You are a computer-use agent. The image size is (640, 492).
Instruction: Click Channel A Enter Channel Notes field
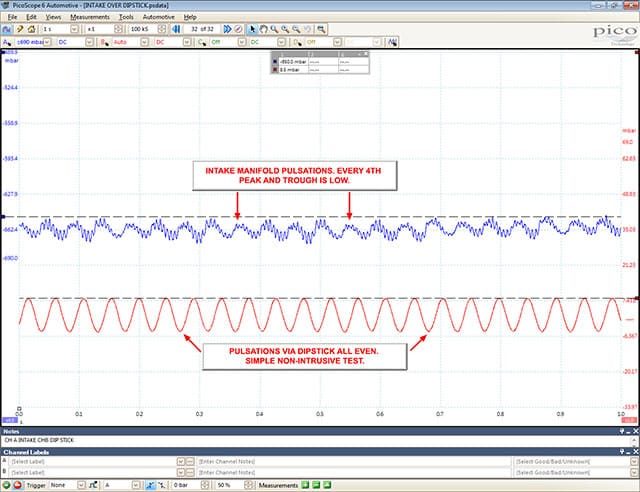tap(353, 461)
